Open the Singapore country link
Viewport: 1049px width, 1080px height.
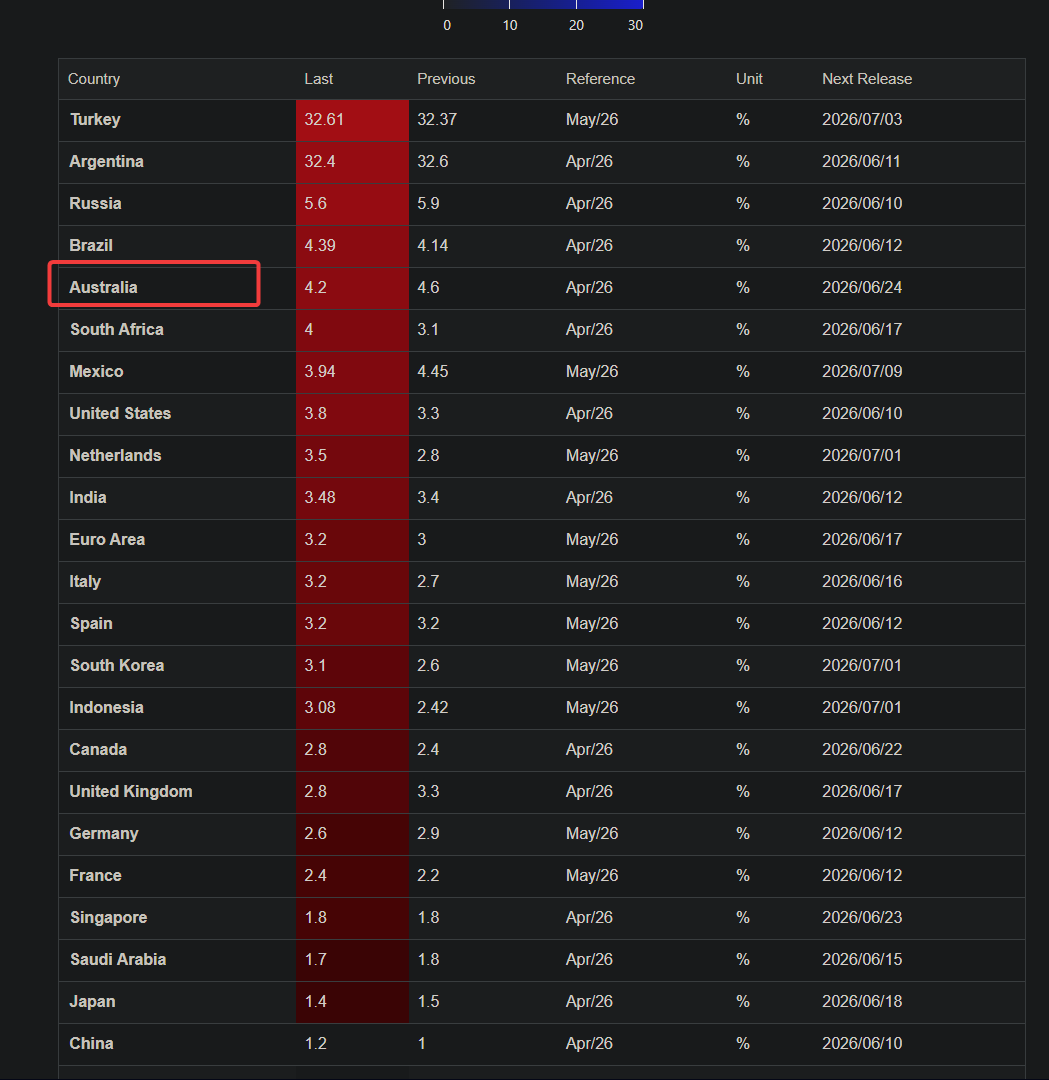pos(108,918)
